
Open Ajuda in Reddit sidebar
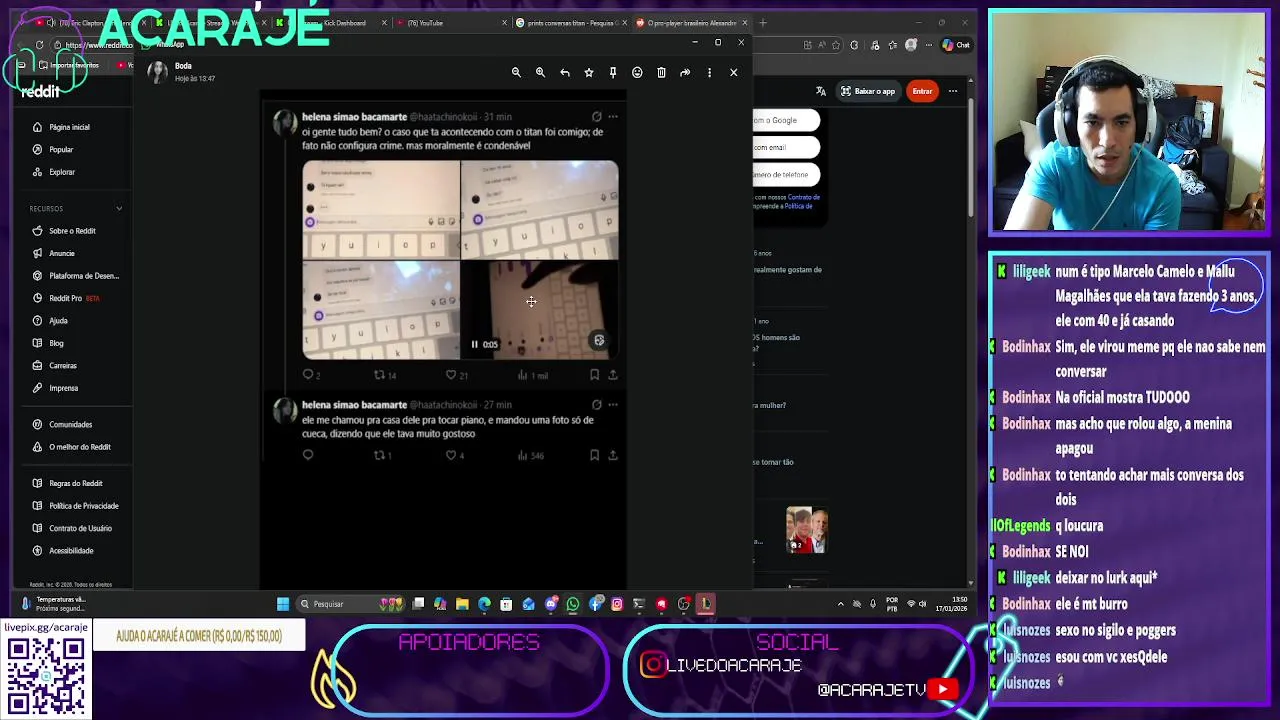point(58,321)
